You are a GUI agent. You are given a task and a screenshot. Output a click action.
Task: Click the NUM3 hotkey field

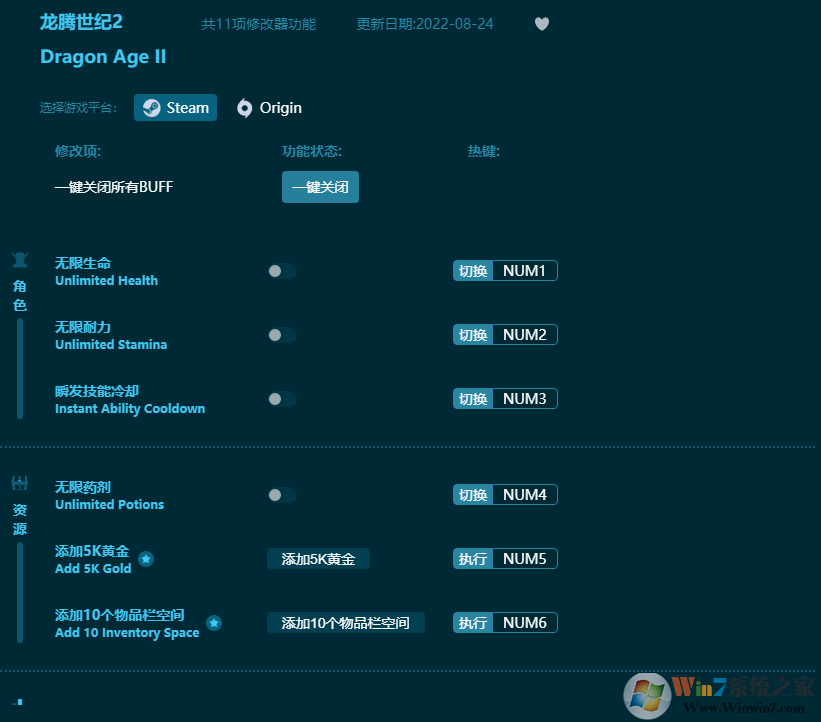click(x=525, y=398)
